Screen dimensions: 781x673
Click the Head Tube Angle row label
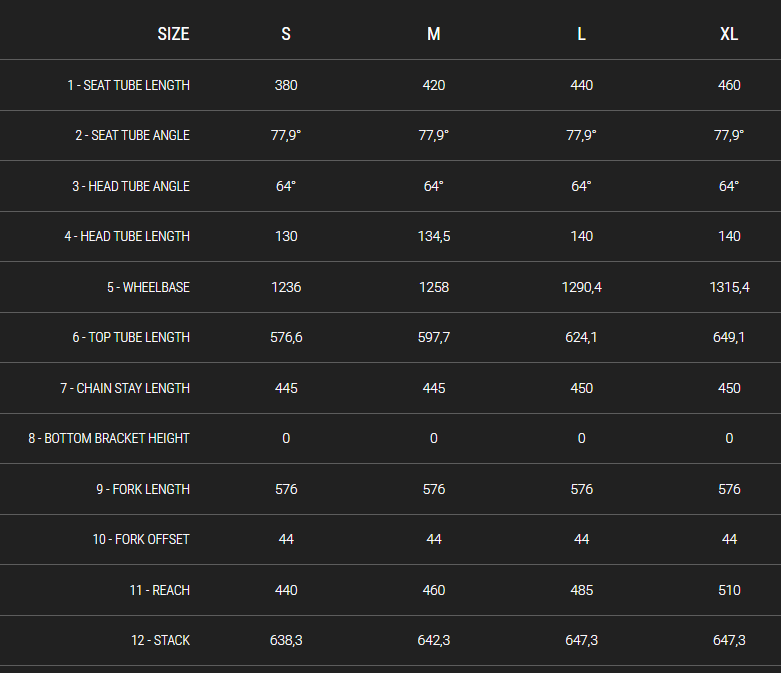[x=130, y=186]
